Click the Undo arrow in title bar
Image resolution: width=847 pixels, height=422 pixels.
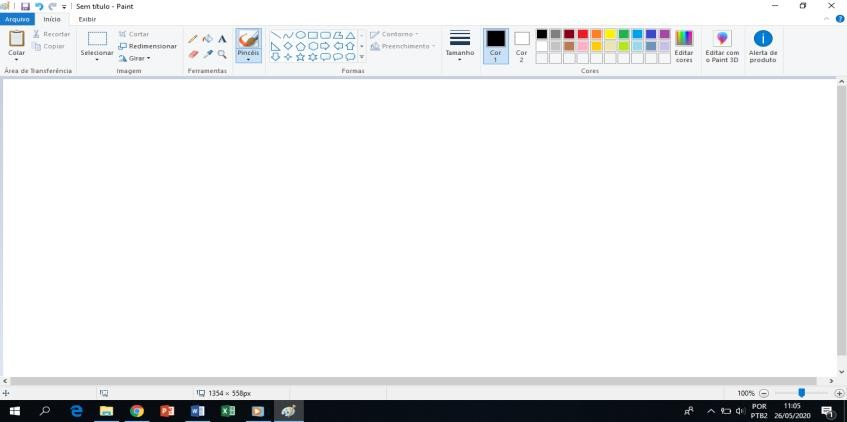(x=39, y=6)
